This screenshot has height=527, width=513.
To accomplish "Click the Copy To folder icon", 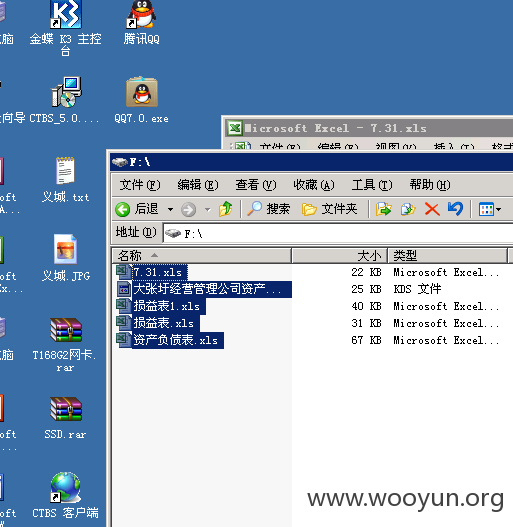I will 408,209.
